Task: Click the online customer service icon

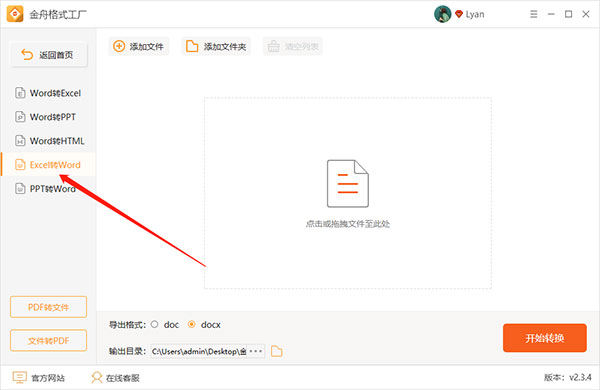Action: click(96, 377)
